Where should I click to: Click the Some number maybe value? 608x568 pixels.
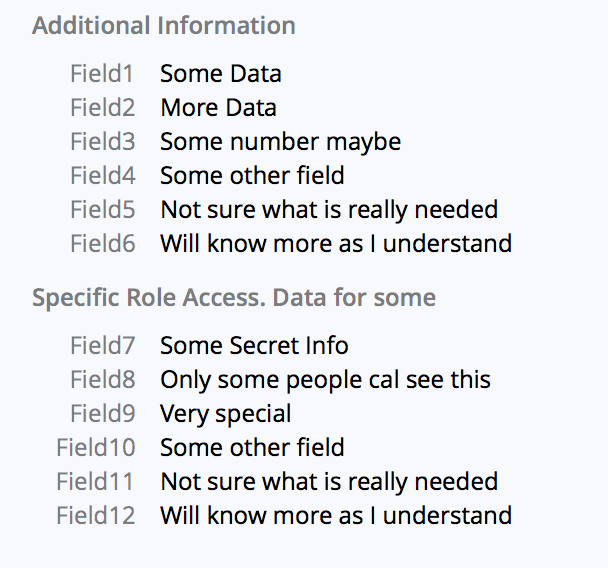280,142
